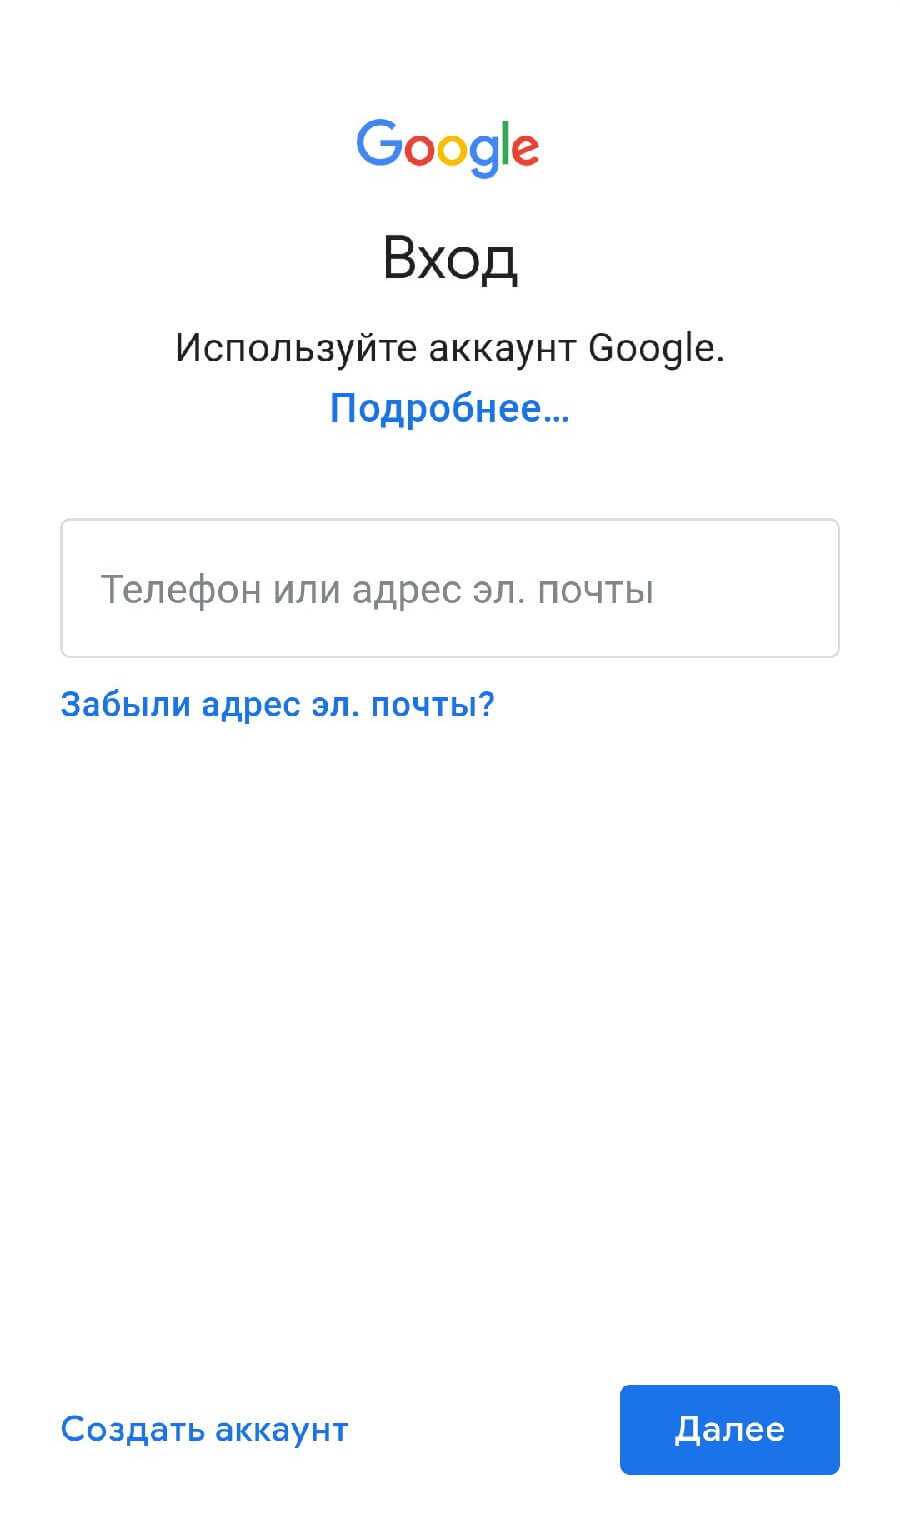900x1539 pixels.
Task: Click "Забыли адрес эл. почты?" link
Action: tap(277, 705)
